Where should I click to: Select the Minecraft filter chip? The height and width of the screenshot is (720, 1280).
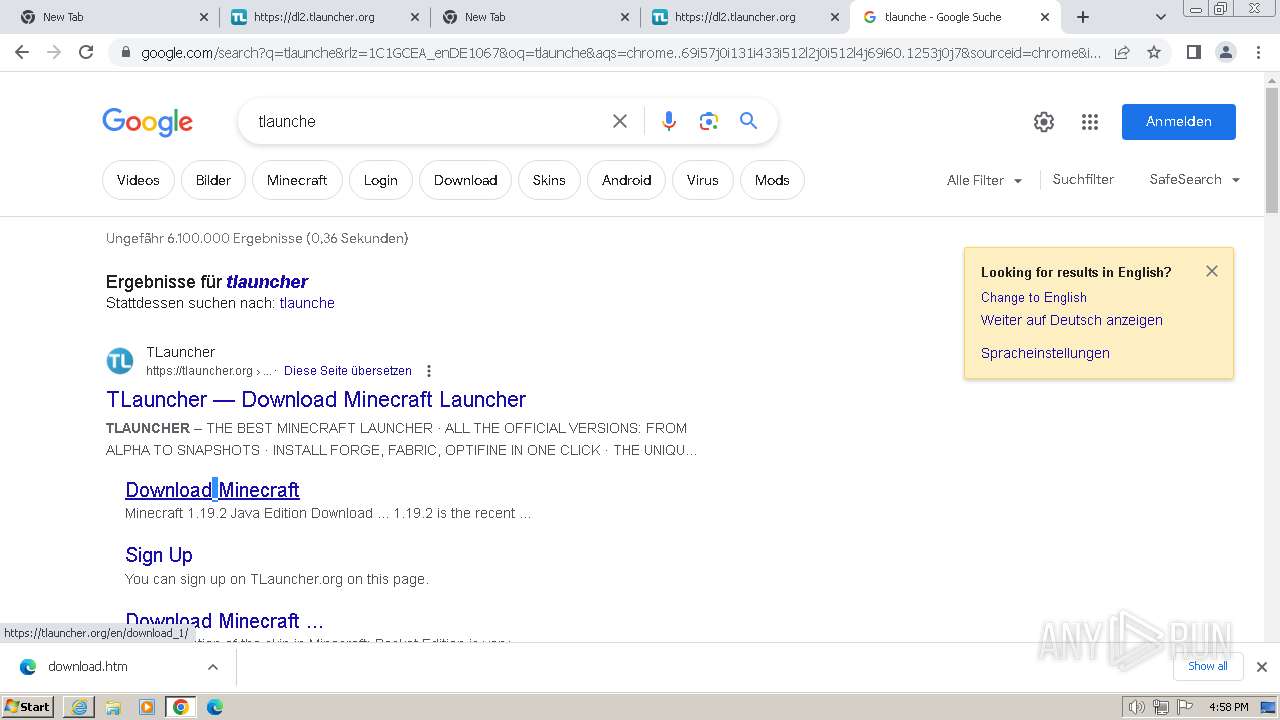coord(297,180)
